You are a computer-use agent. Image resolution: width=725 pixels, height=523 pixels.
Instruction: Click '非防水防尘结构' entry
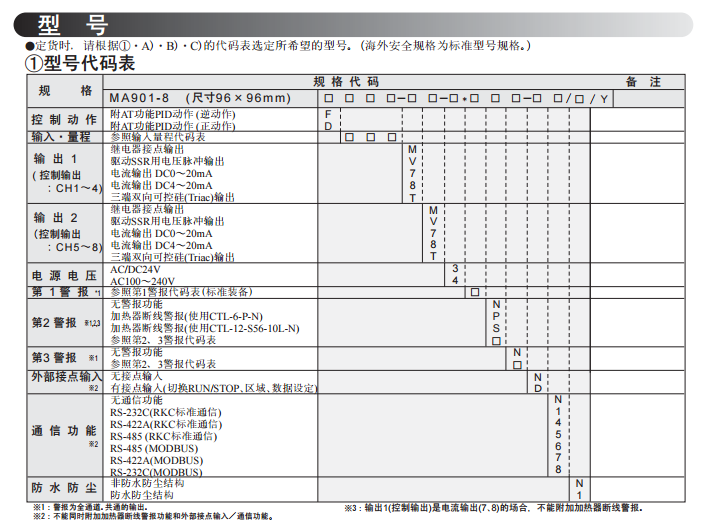147,483
